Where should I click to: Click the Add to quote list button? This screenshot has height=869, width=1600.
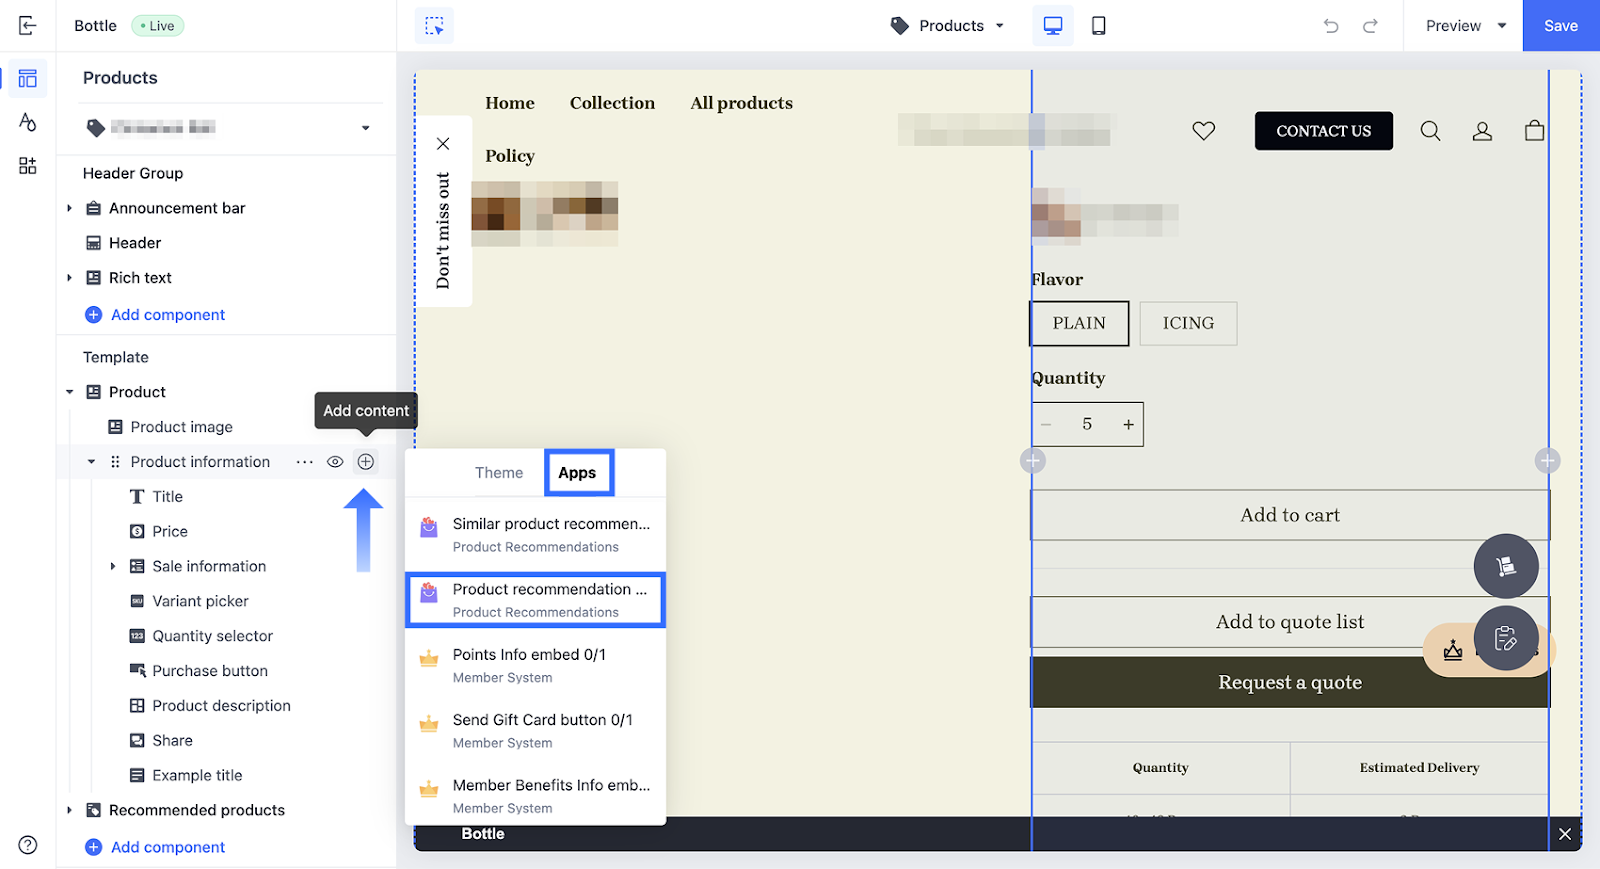[x=1290, y=622]
